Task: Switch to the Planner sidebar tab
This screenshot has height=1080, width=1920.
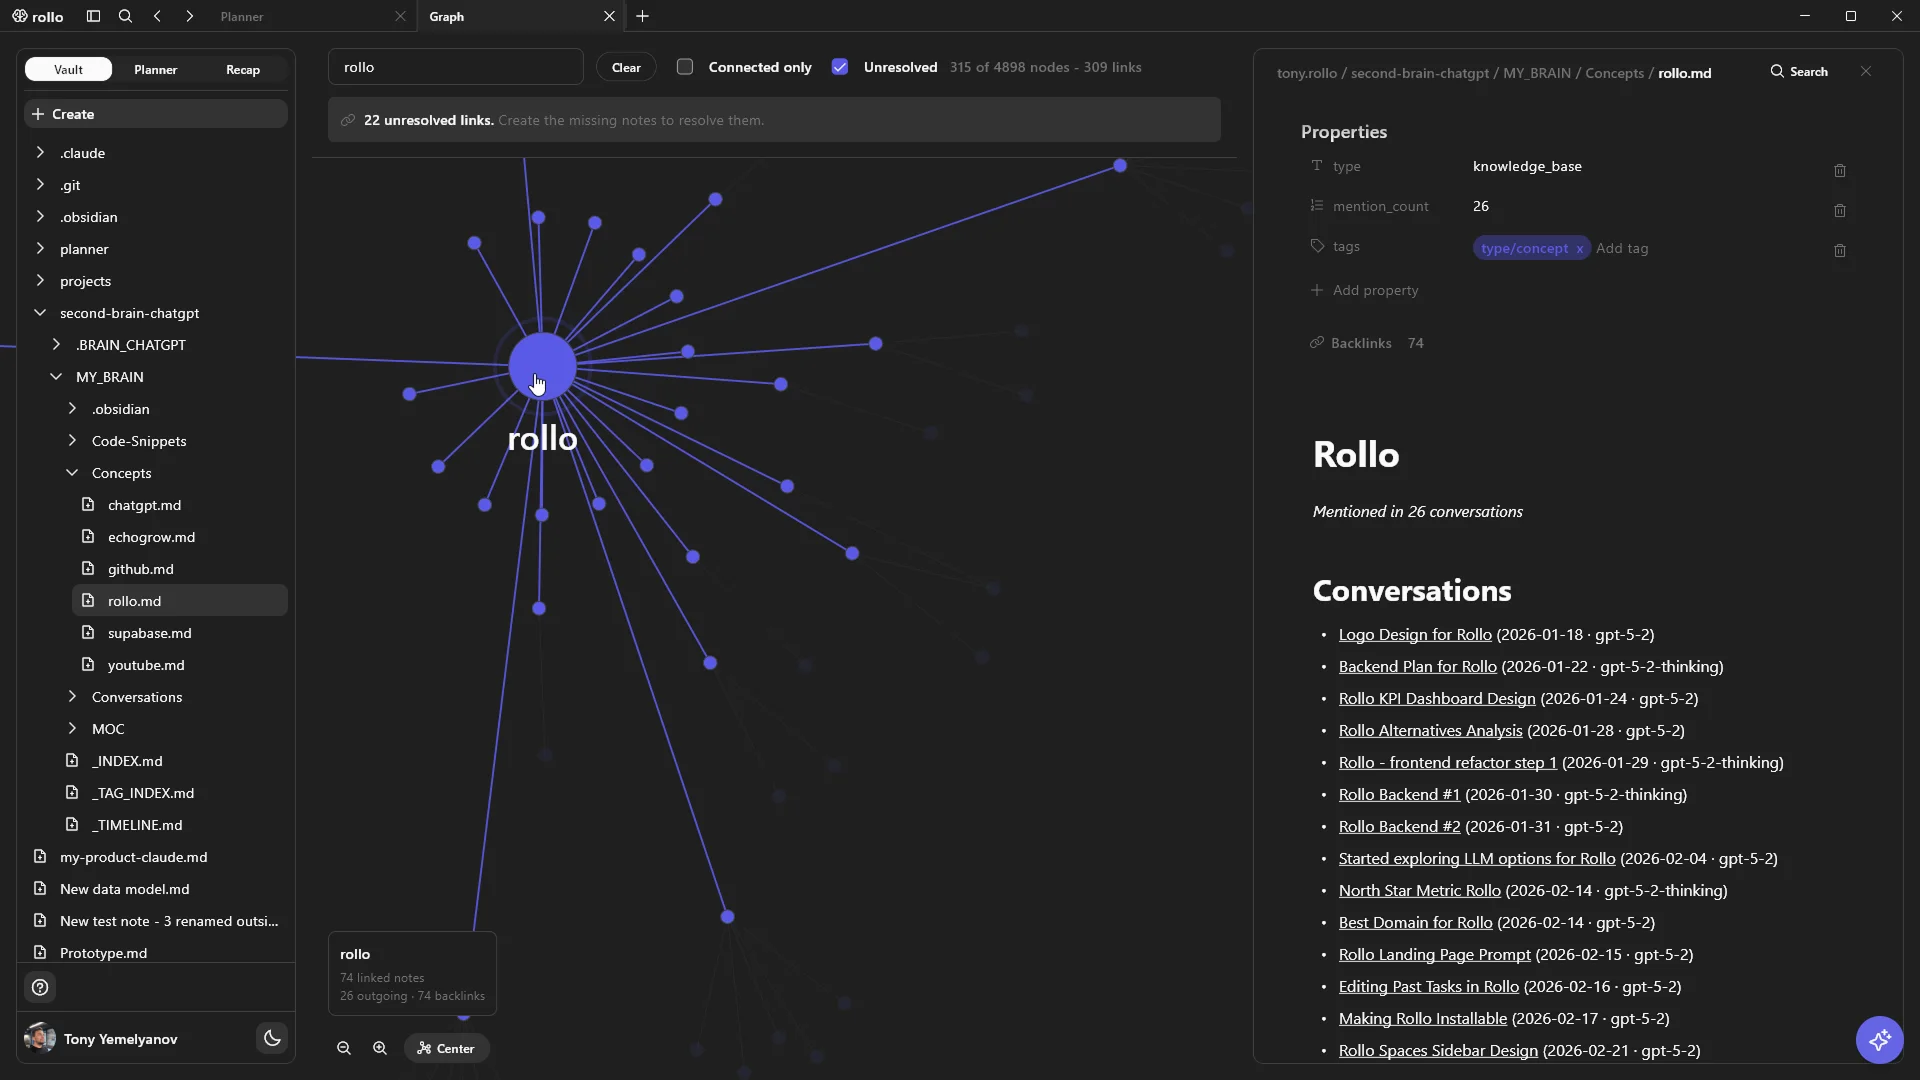Action: click(x=155, y=69)
